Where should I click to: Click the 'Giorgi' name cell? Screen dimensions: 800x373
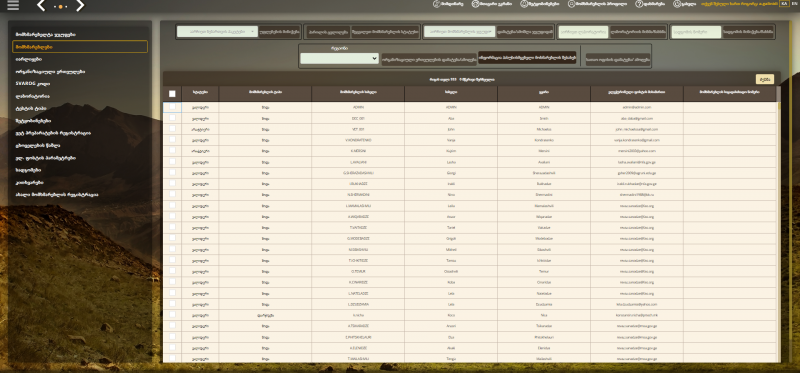coord(451,172)
